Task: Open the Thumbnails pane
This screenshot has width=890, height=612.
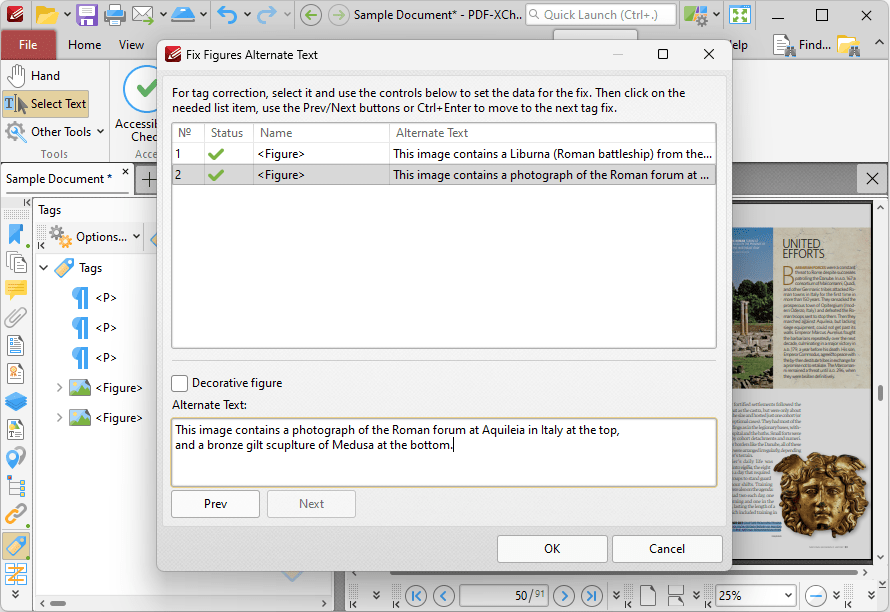Action: click(16, 262)
